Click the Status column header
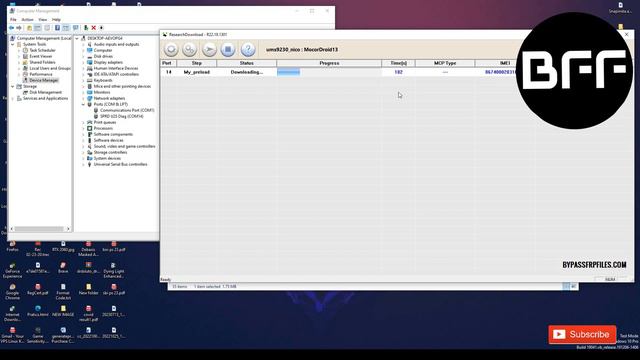Viewport: 640px width, 360px height. tap(247, 63)
